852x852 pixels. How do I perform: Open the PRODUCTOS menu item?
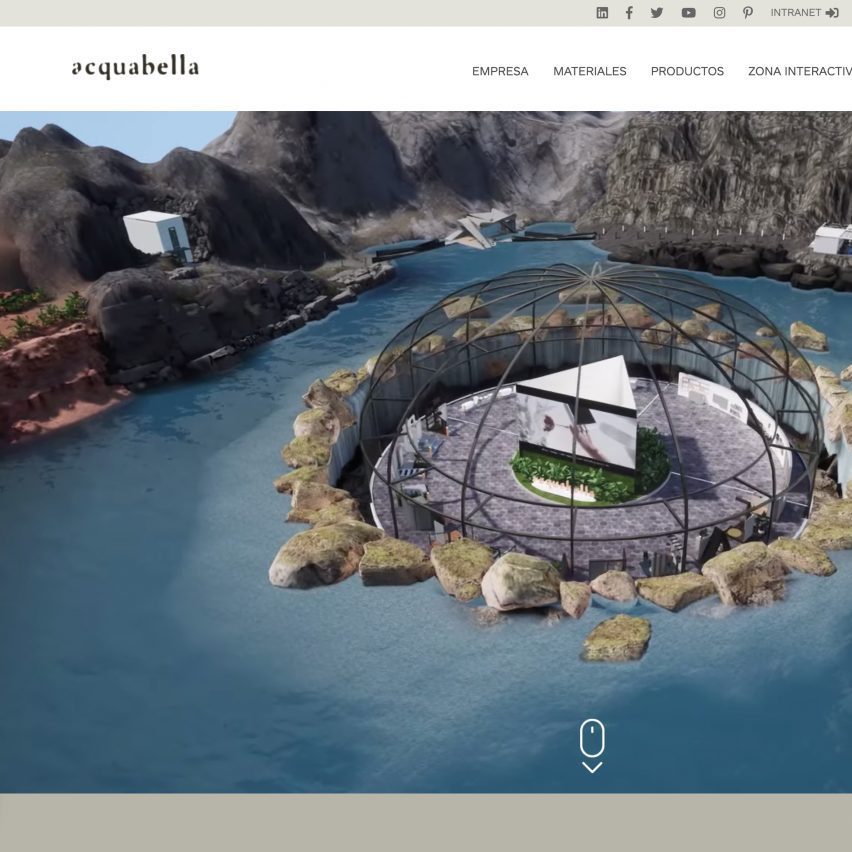[687, 71]
